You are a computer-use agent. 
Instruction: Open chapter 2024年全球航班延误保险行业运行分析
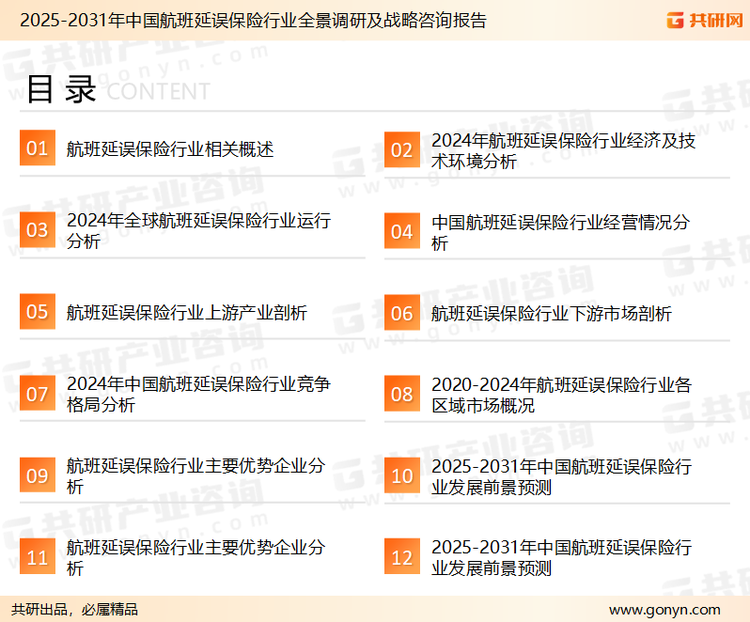(x=199, y=231)
